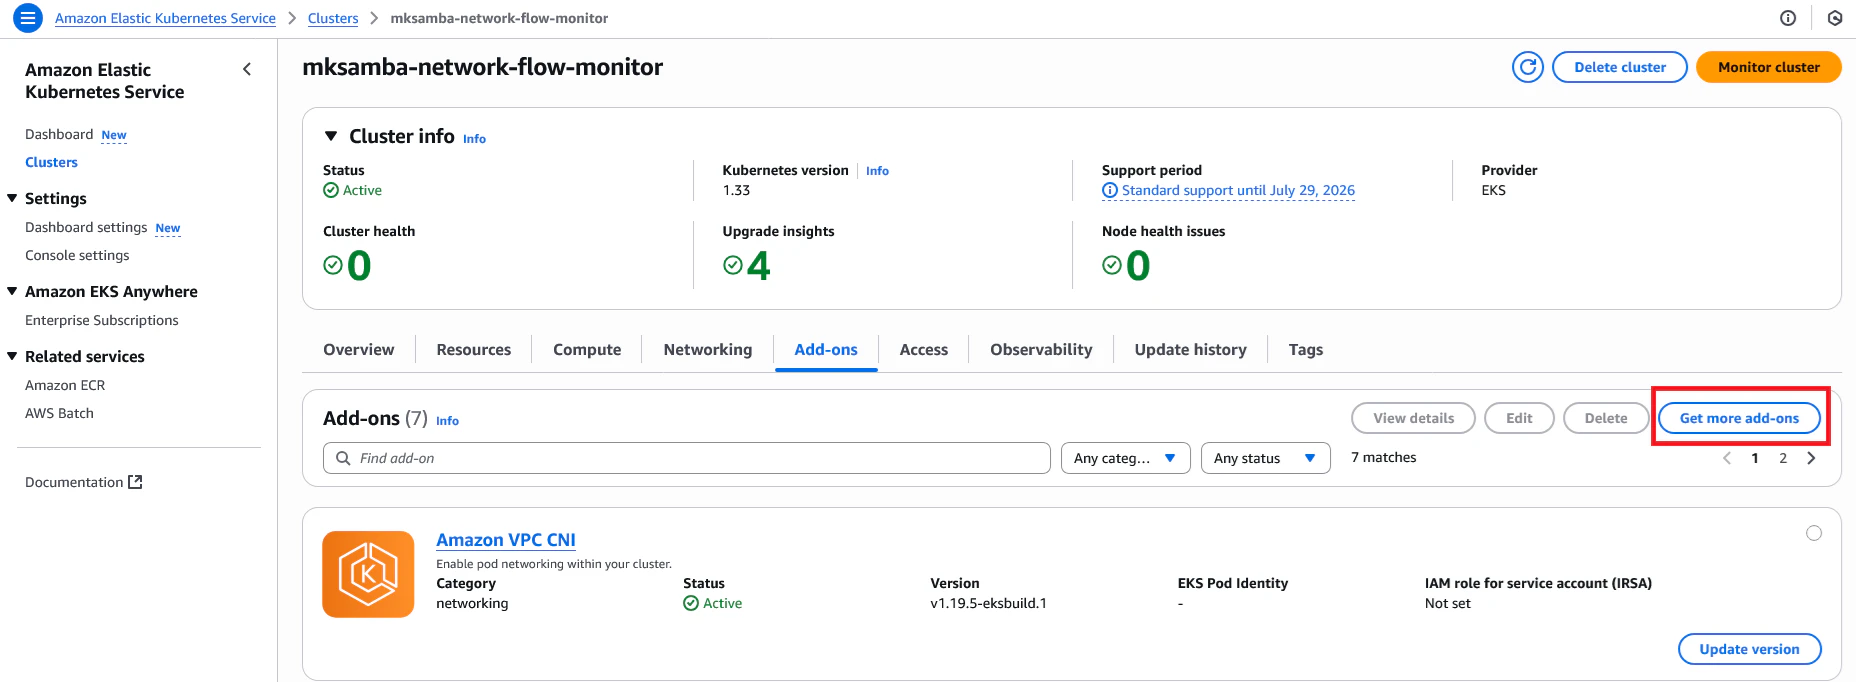Image resolution: width=1856 pixels, height=682 pixels.
Task: Click the Cluster health count 0
Action: [x=359, y=266]
